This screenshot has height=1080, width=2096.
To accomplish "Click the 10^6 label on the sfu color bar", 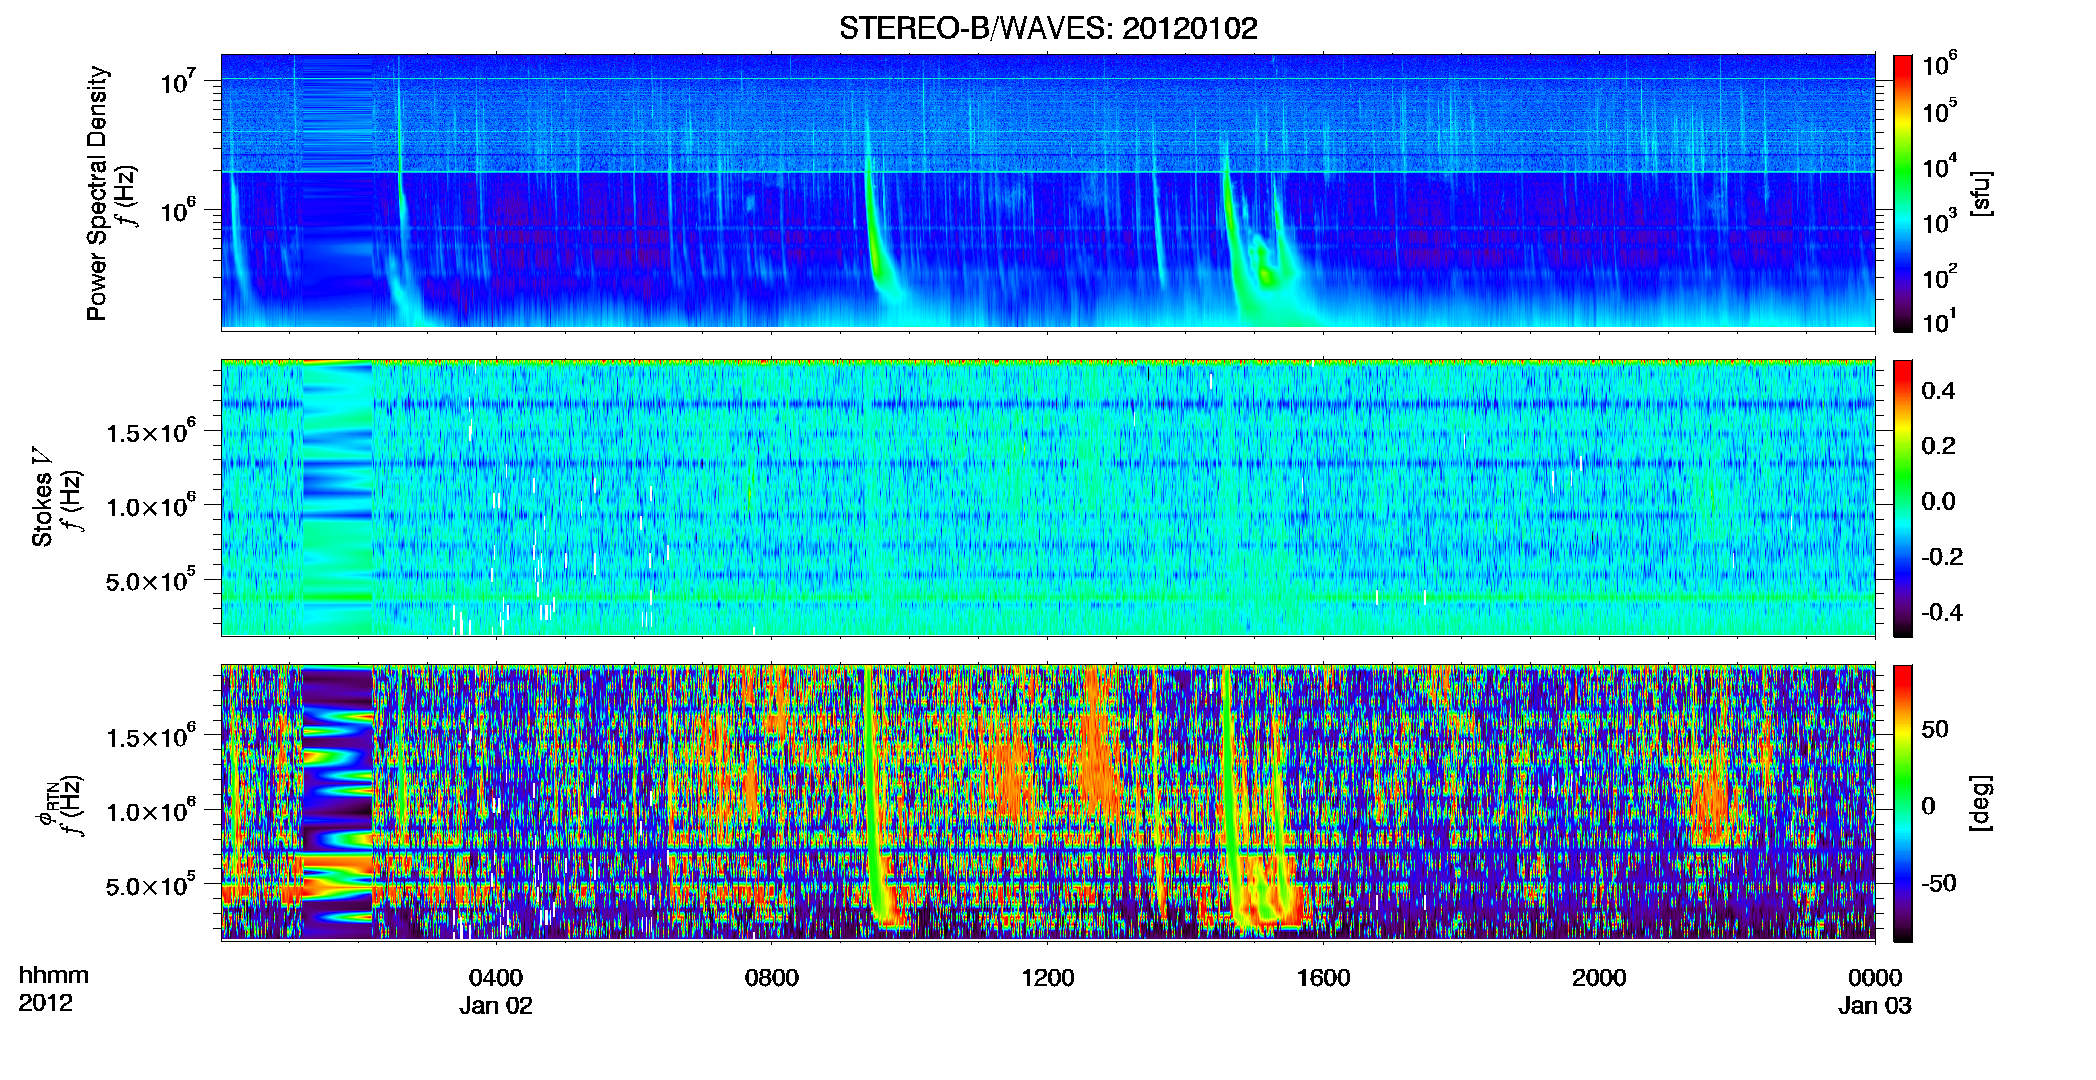I will tap(1940, 65).
